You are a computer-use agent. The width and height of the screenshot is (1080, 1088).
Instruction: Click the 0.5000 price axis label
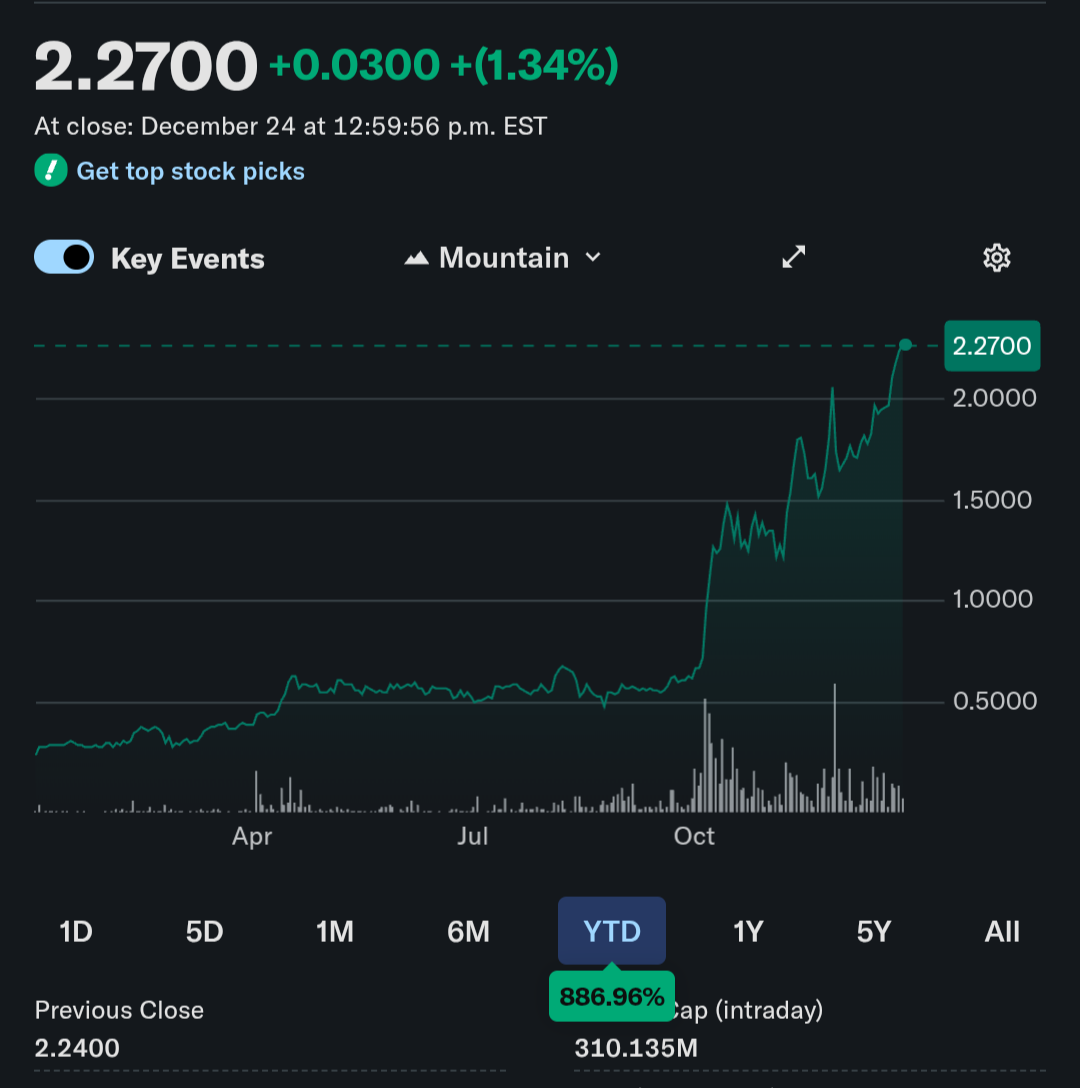995,701
